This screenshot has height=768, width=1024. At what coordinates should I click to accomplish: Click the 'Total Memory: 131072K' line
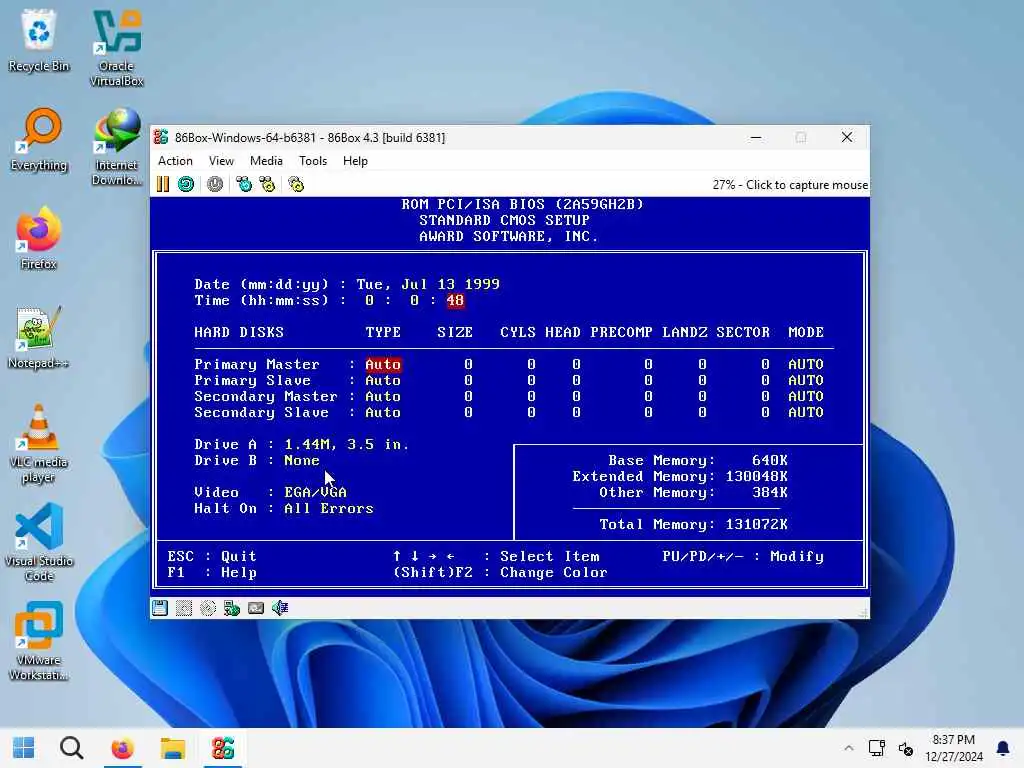click(x=694, y=524)
